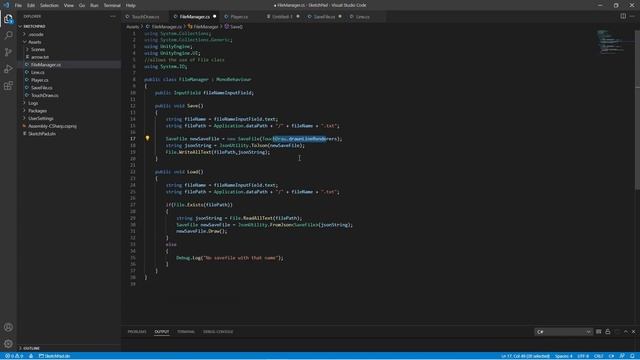Click the errors and warnings status indicator

coord(14,356)
